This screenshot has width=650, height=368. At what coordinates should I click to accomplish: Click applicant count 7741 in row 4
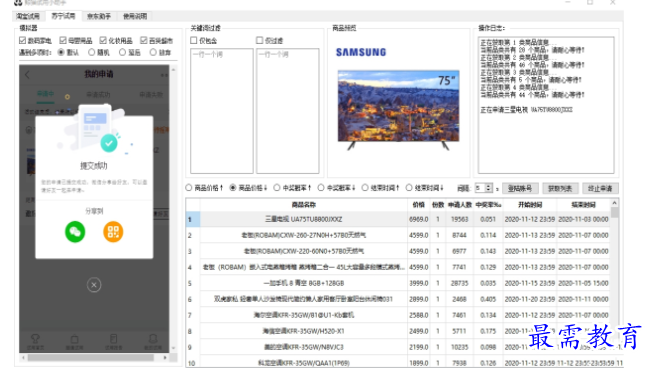459,267
